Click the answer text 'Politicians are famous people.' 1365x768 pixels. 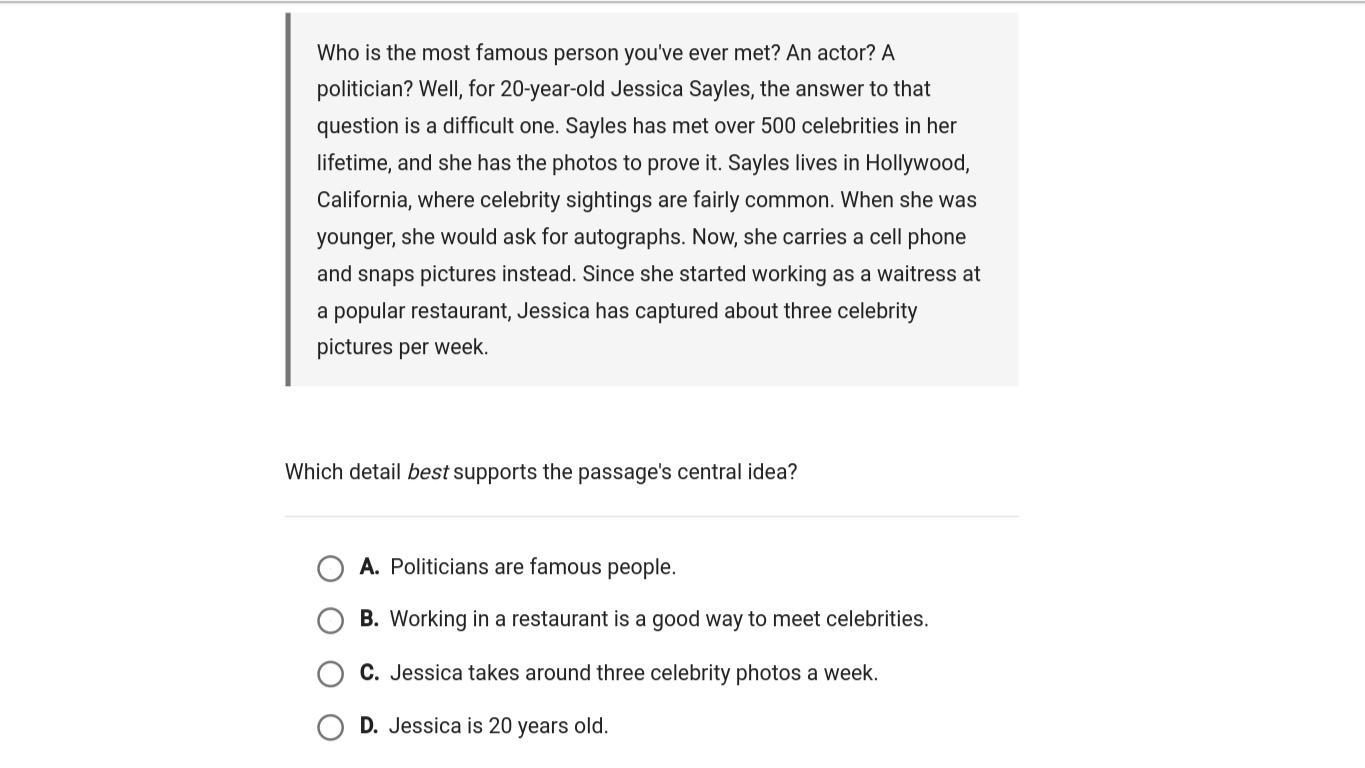(x=533, y=567)
